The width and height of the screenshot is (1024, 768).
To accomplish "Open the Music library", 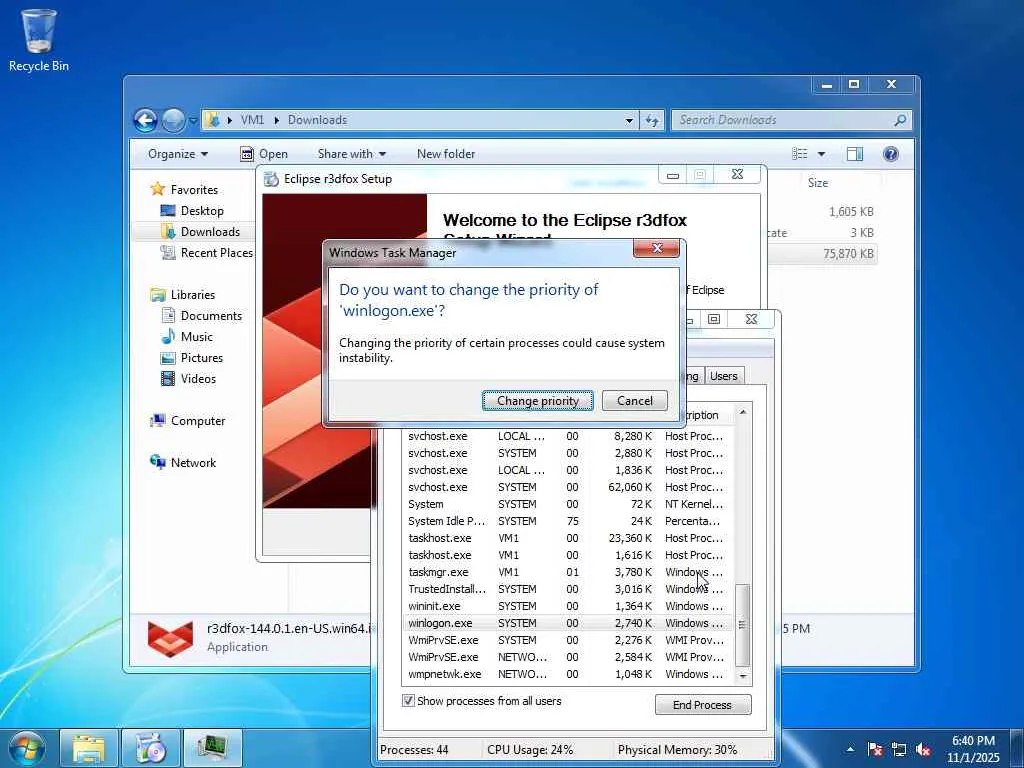I will [x=187, y=337].
